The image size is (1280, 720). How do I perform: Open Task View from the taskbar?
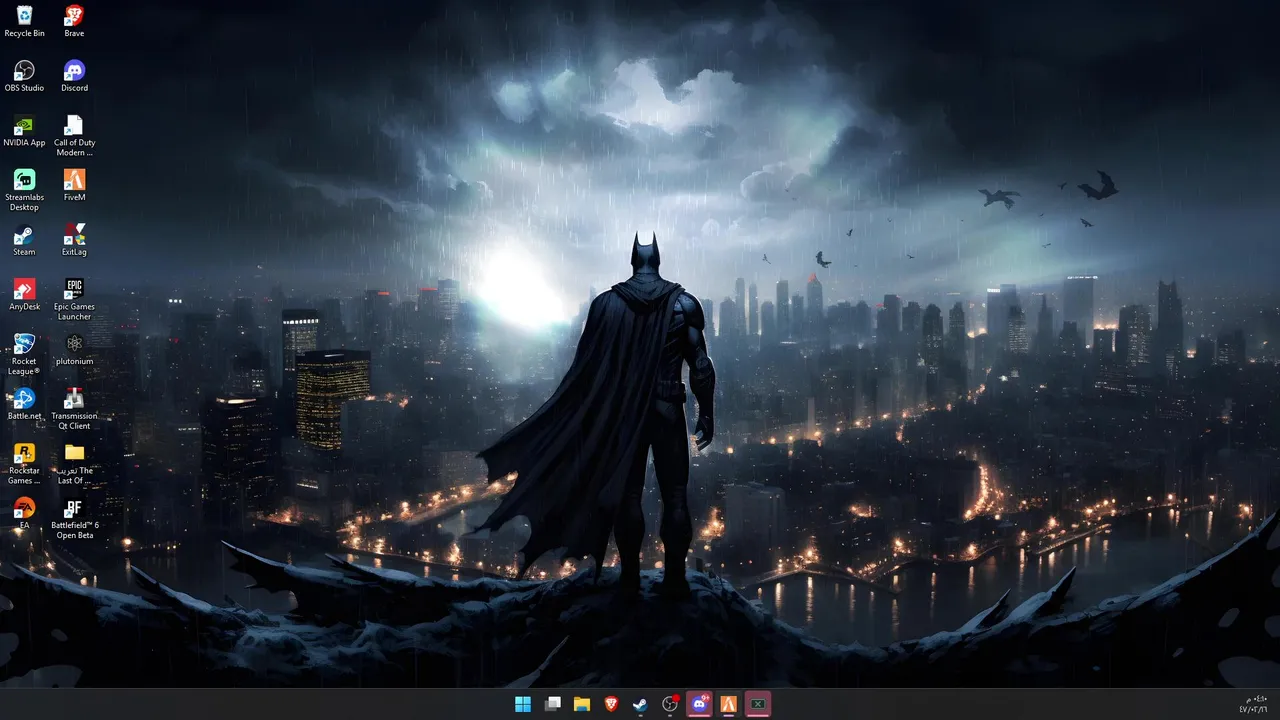pos(552,704)
